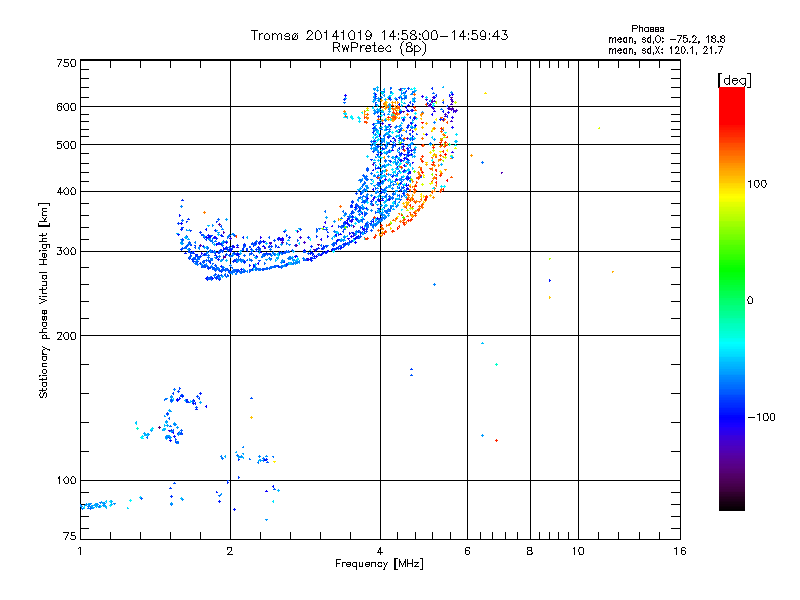Select 'mean, sd,X: 120.1, 21.7' statistics line

[665, 50]
